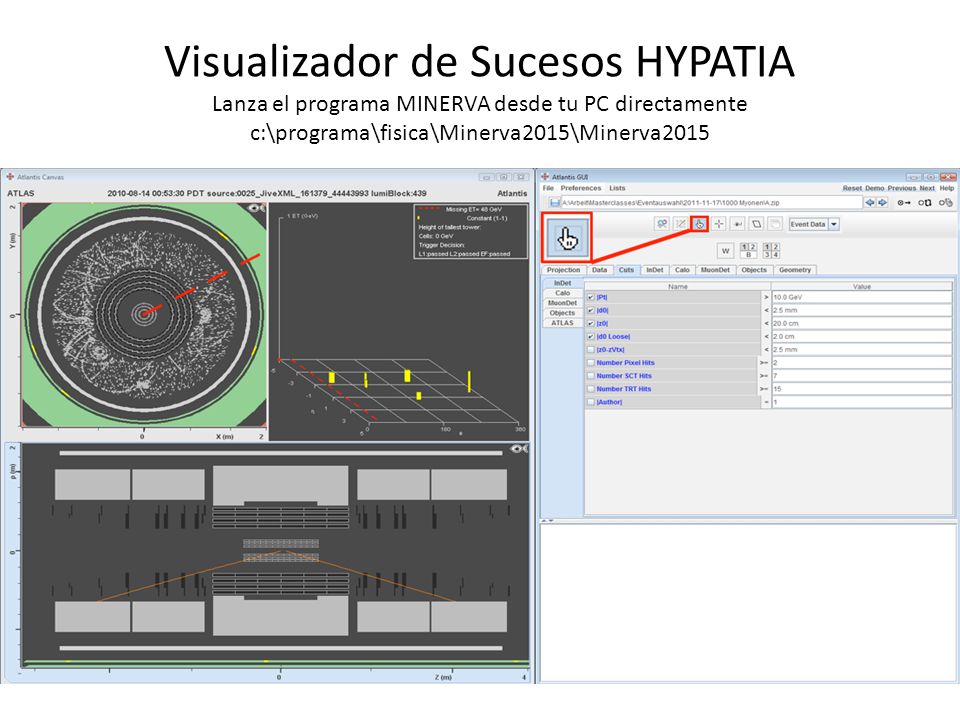Go to next event with right arrow
The image size is (960, 720).
point(882,203)
